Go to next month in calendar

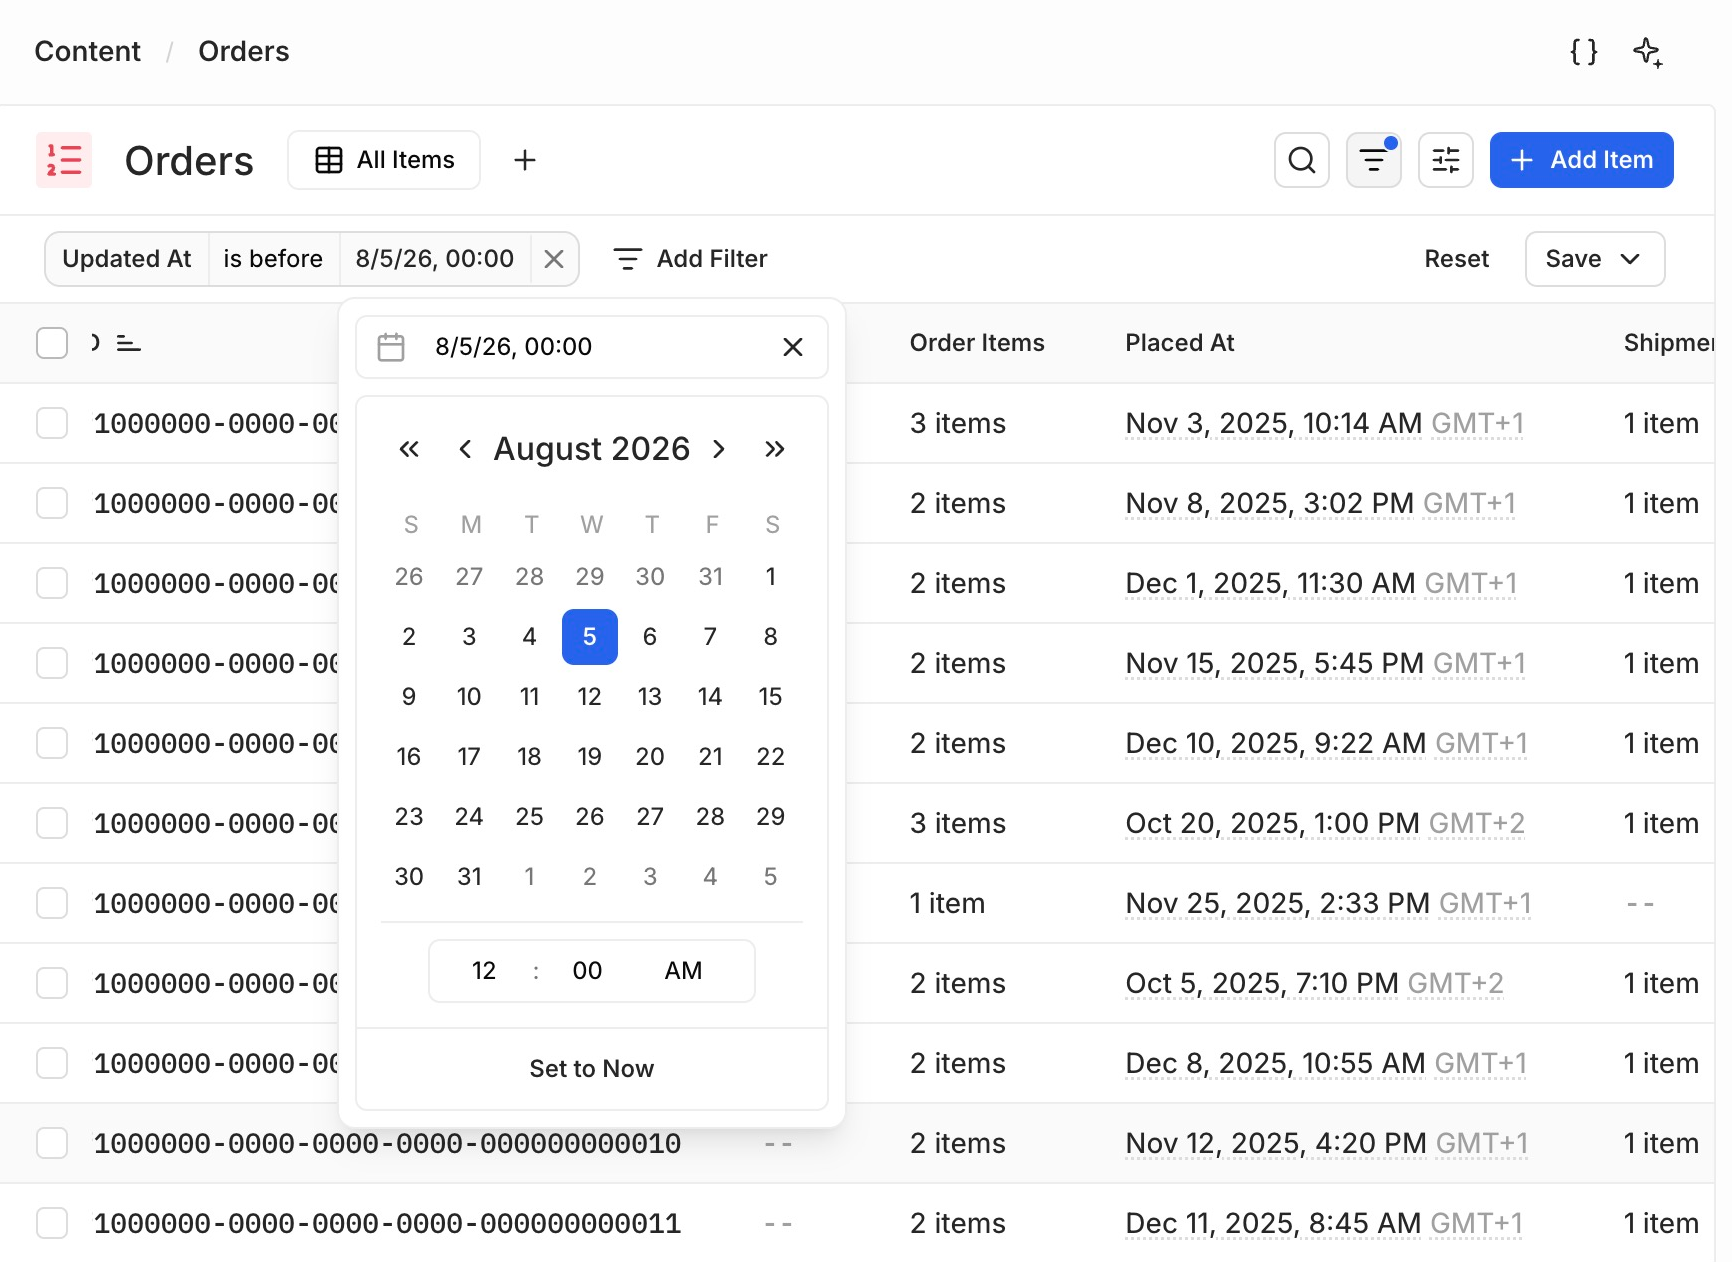719,449
